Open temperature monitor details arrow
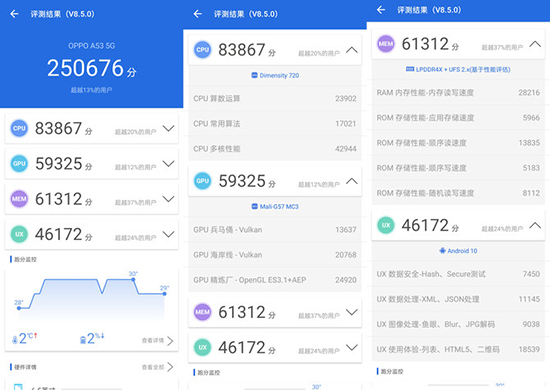 [170, 341]
